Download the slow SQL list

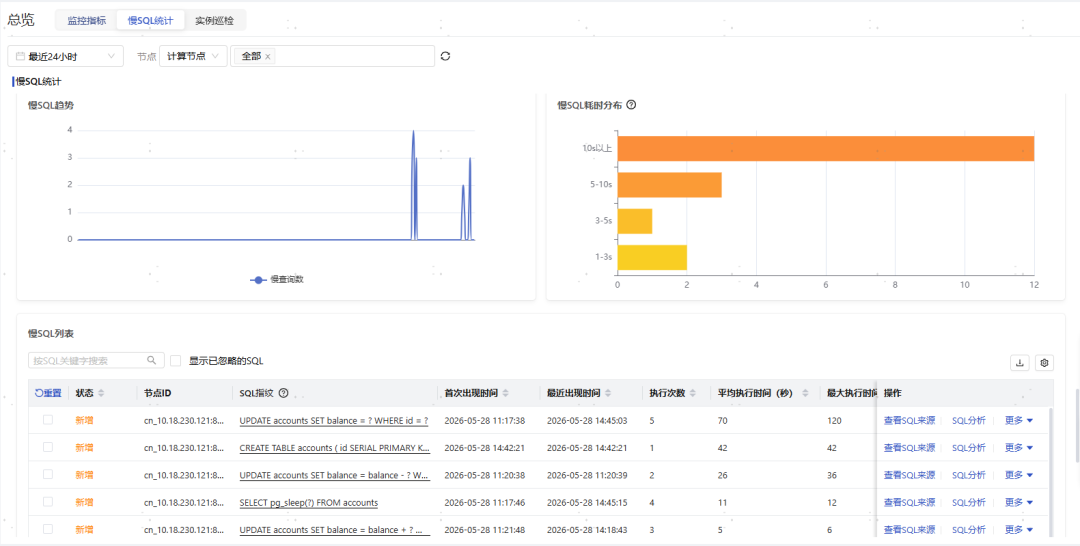pyautogui.click(x=1019, y=362)
